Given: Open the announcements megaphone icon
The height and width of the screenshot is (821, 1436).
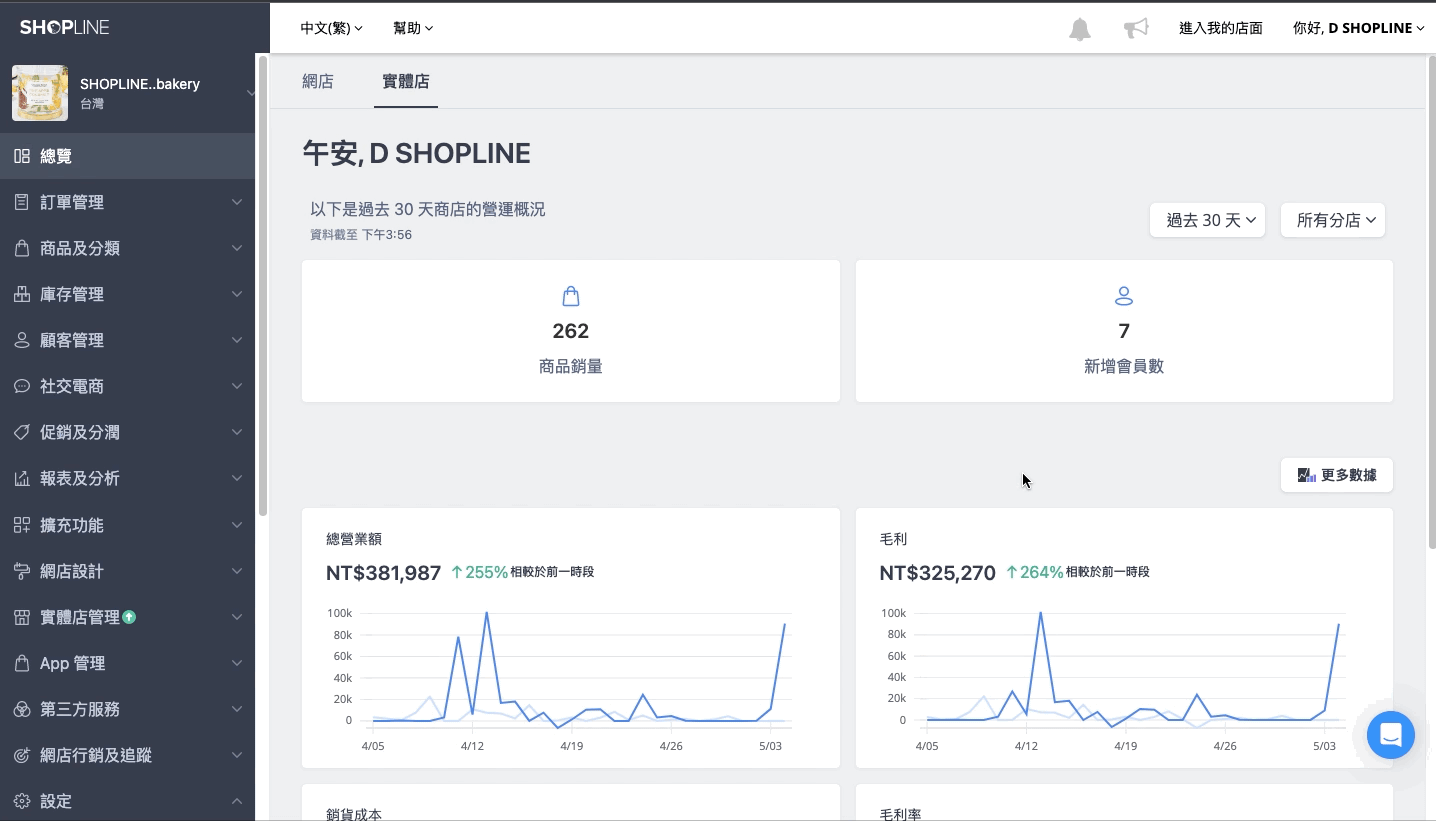Looking at the screenshot, I should click(x=1136, y=29).
